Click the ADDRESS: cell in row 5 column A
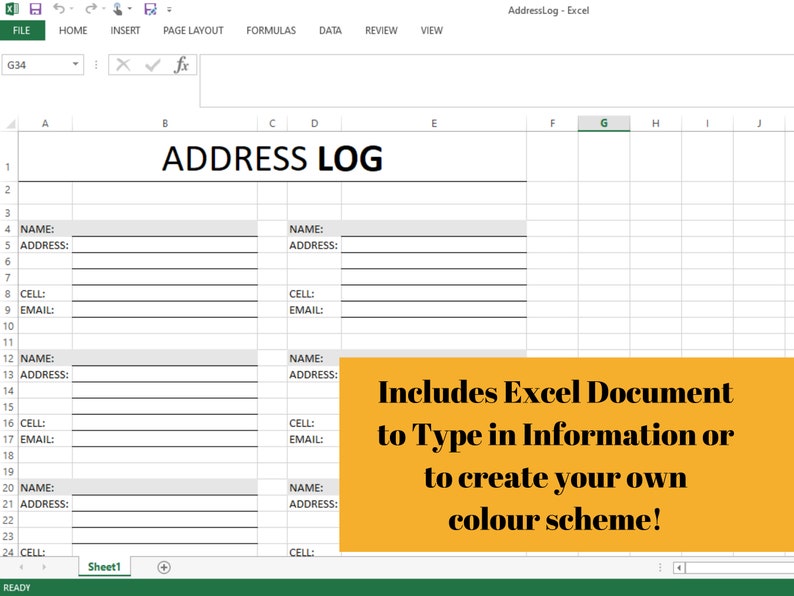The height and width of the screenshot is (596, 794). [45, 245]
